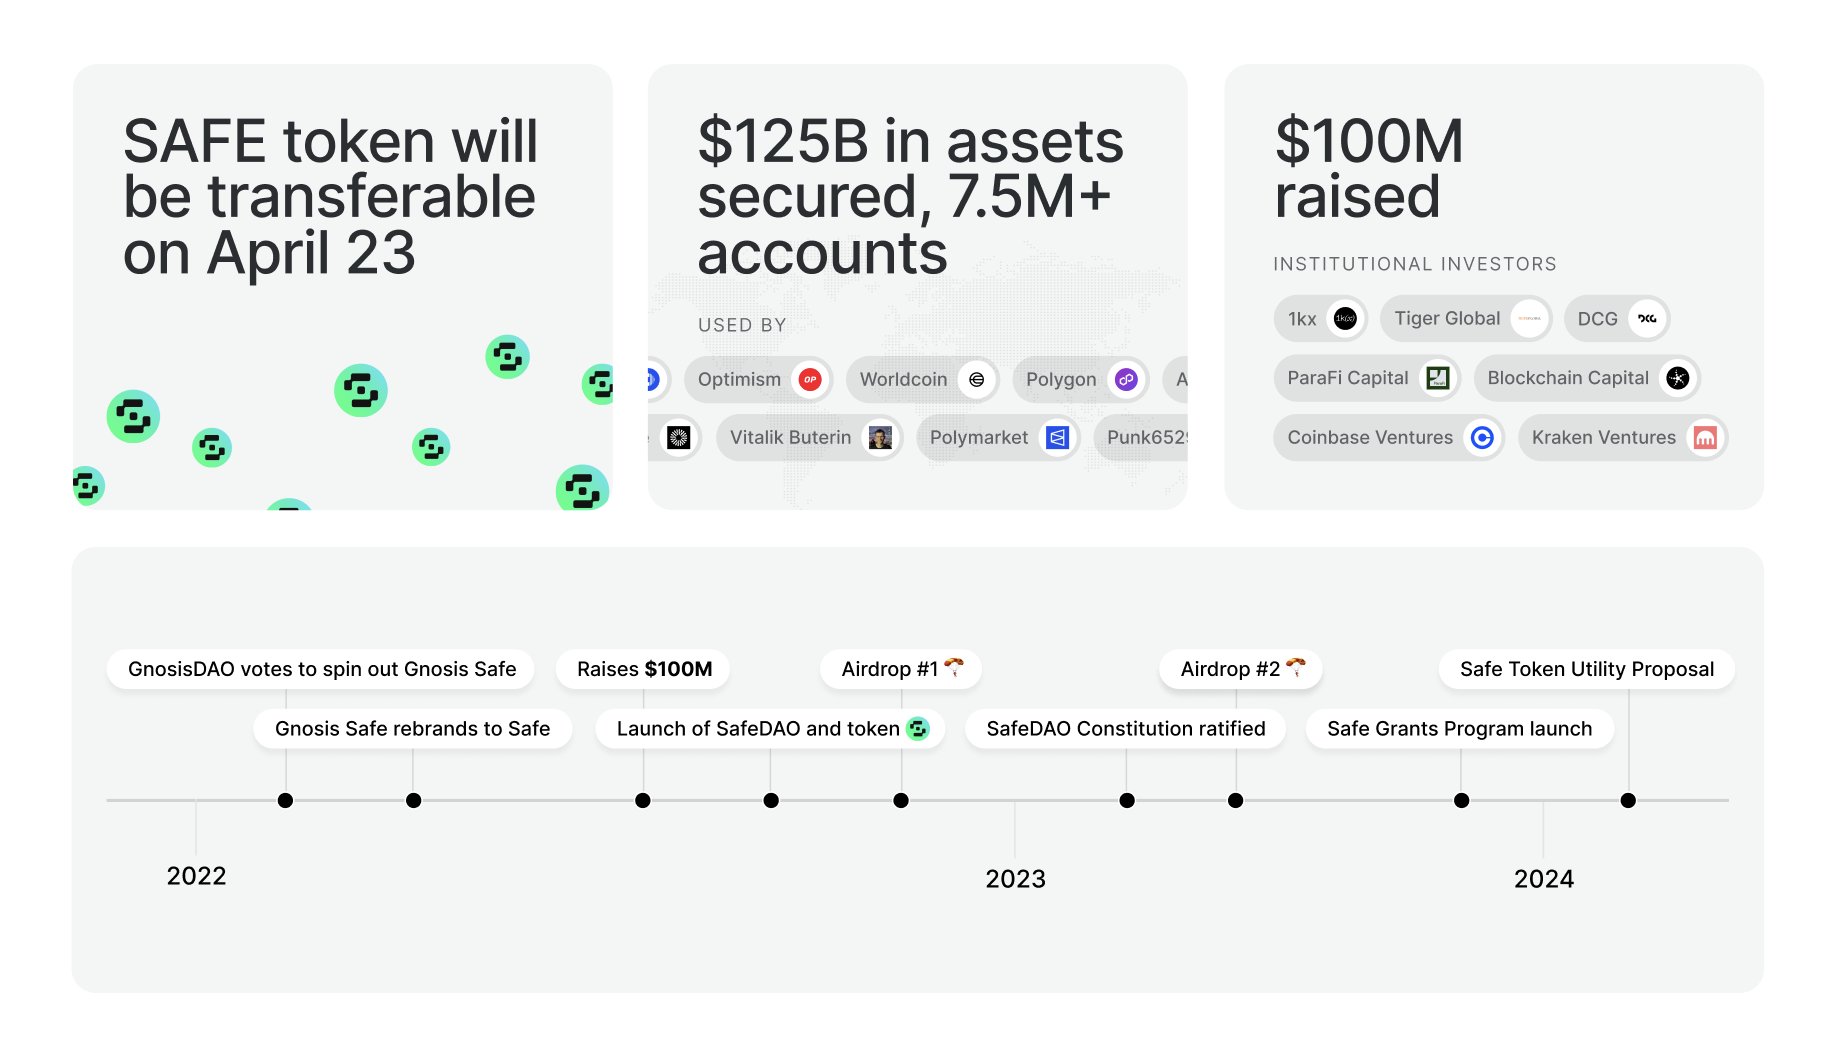Click the purple Polygon logo icon
Image resolution: width=1836 pixels, height=1056 pixels.
1126,380
